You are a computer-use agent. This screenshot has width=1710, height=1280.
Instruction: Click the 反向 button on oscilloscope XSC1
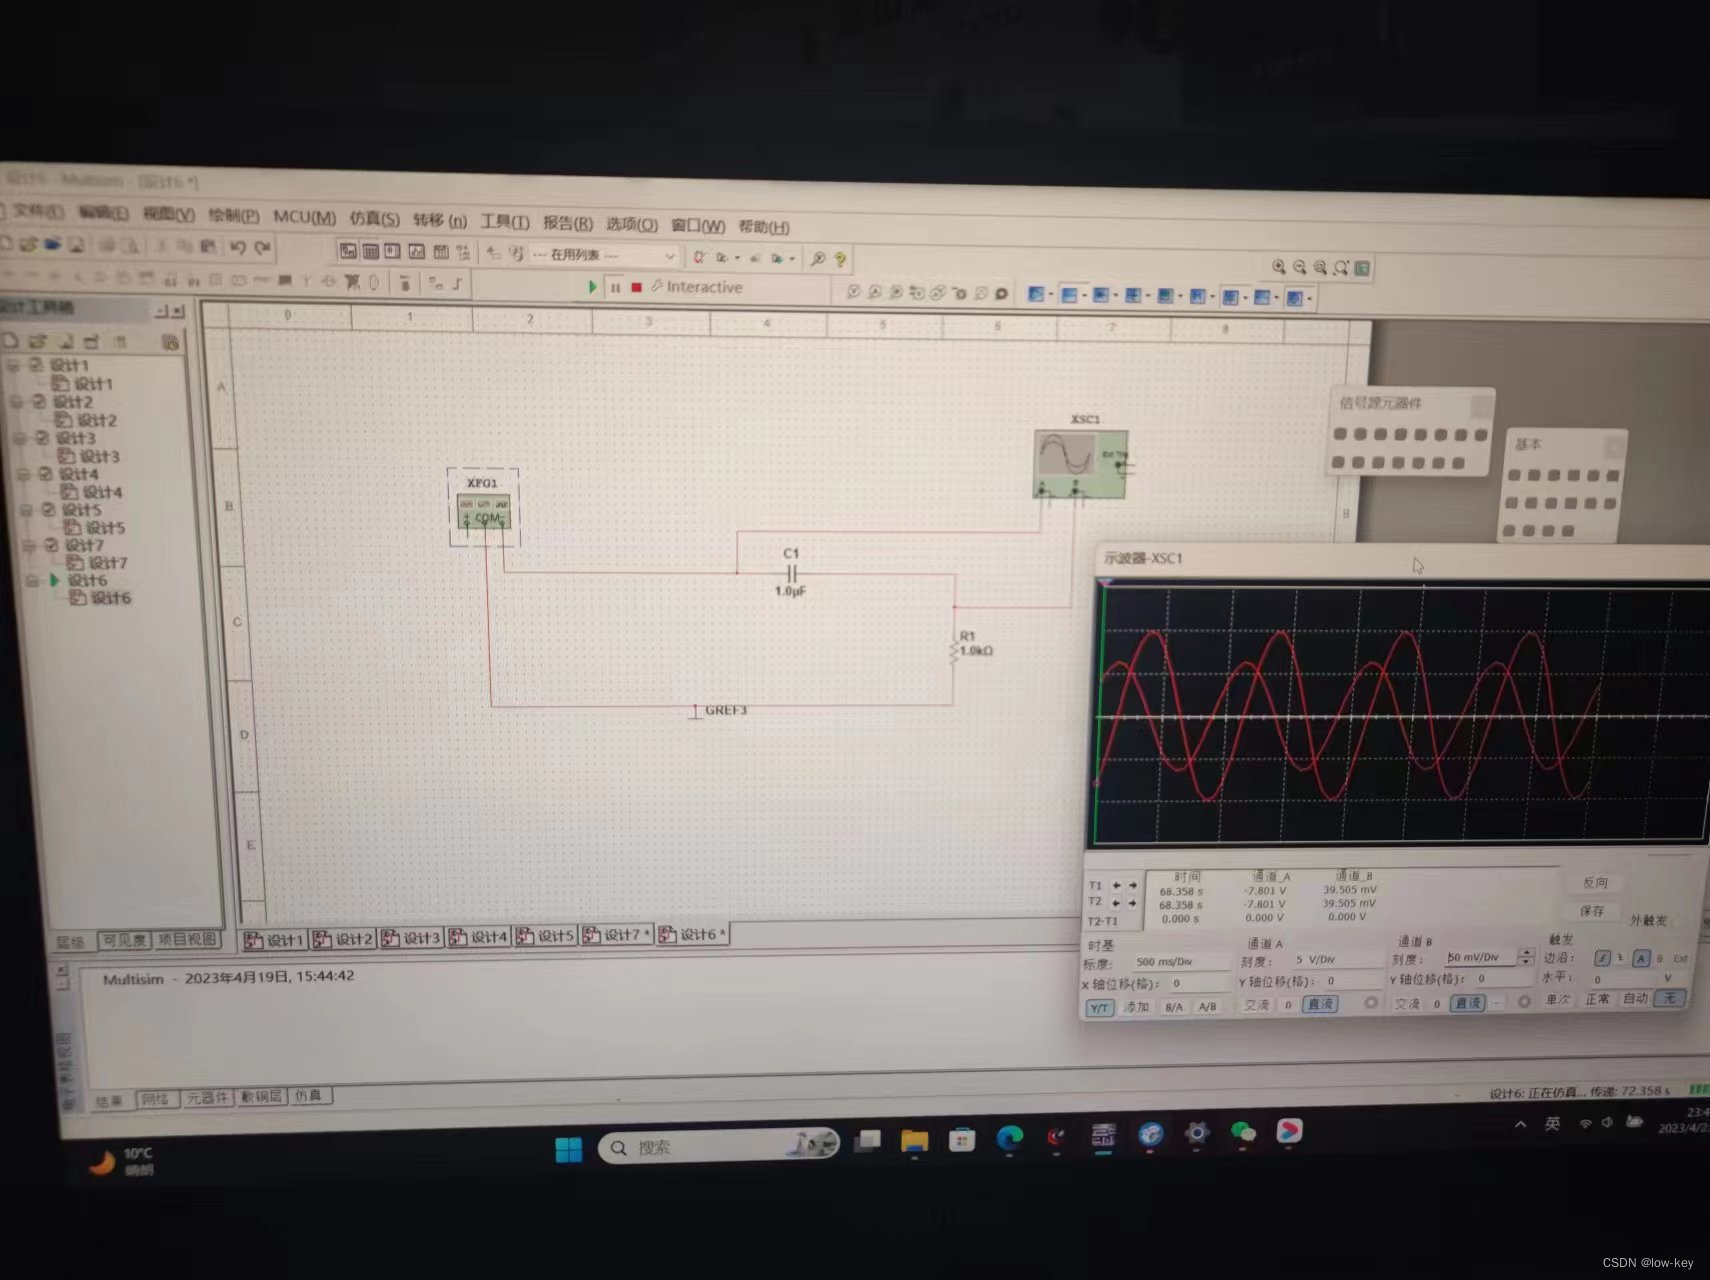tap(1596, 882)
